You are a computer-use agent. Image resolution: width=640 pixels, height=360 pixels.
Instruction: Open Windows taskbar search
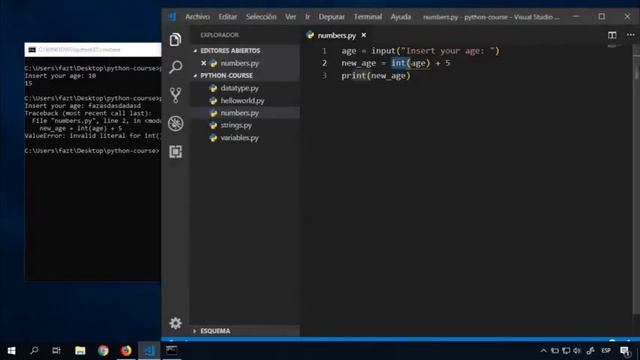pos(34,351)
